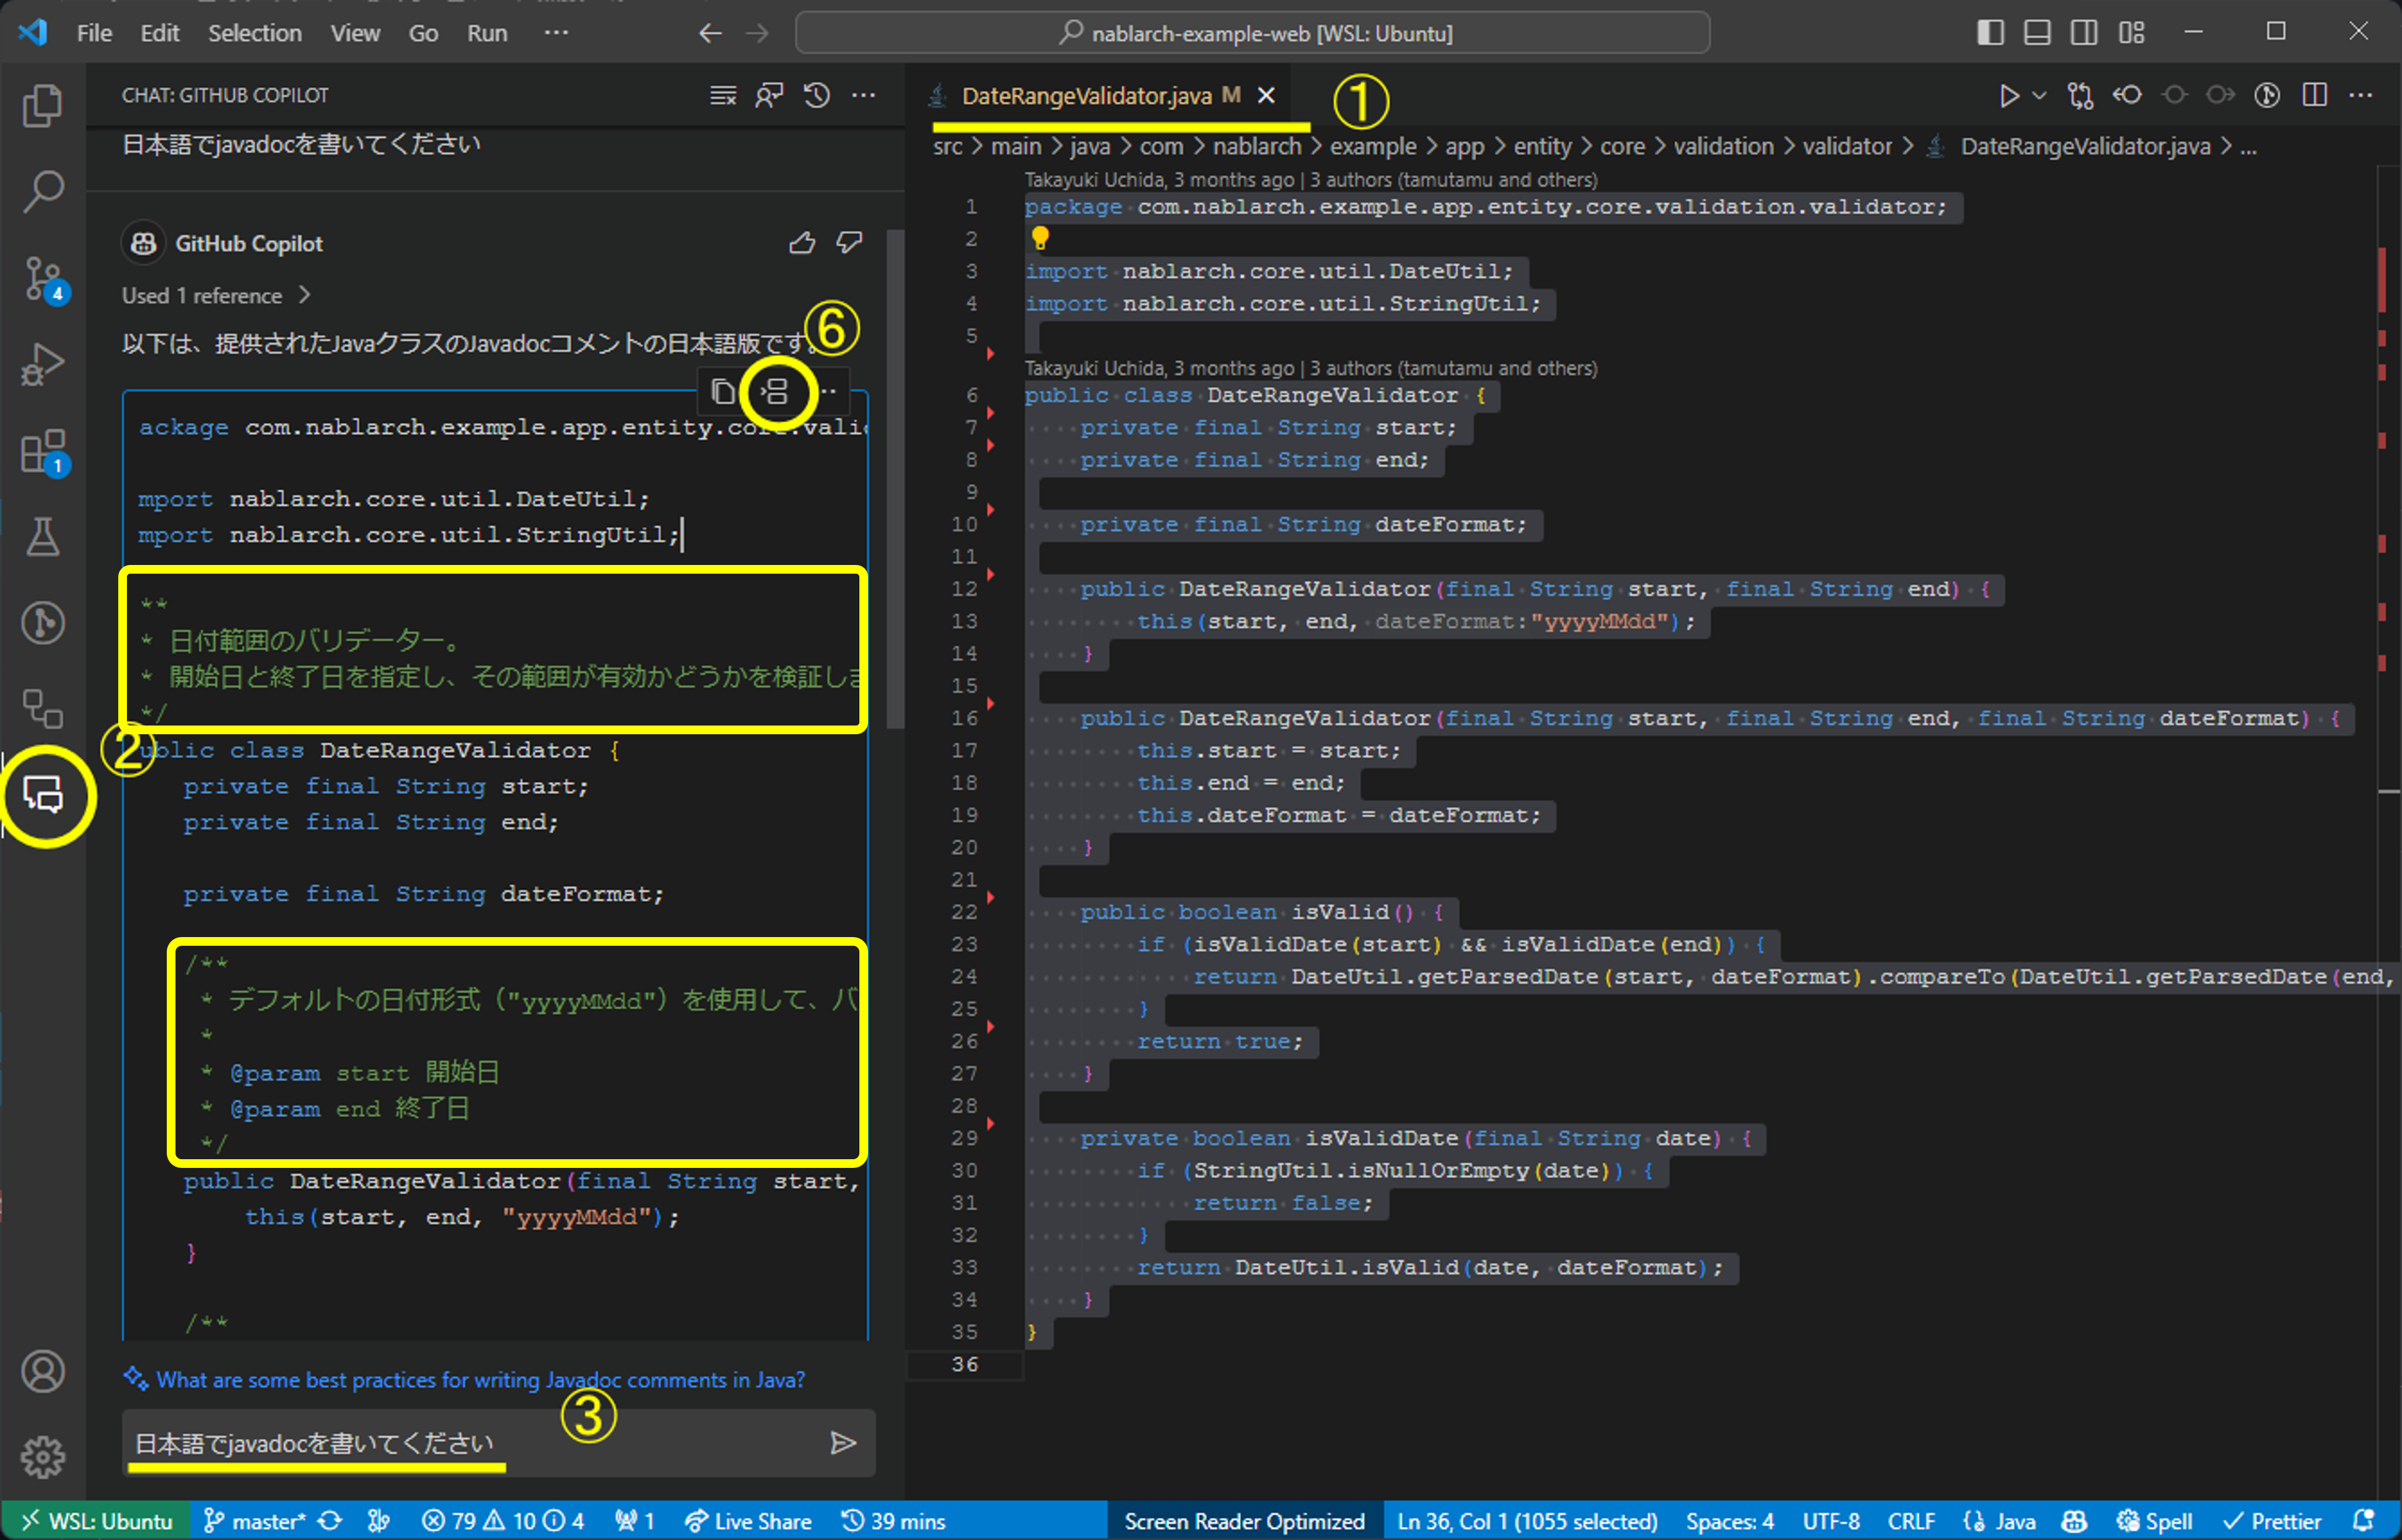The image size is (2402, 1540).
Task: Open the Testing flask view
Action: pyautogui.click(x=42, y=537)
